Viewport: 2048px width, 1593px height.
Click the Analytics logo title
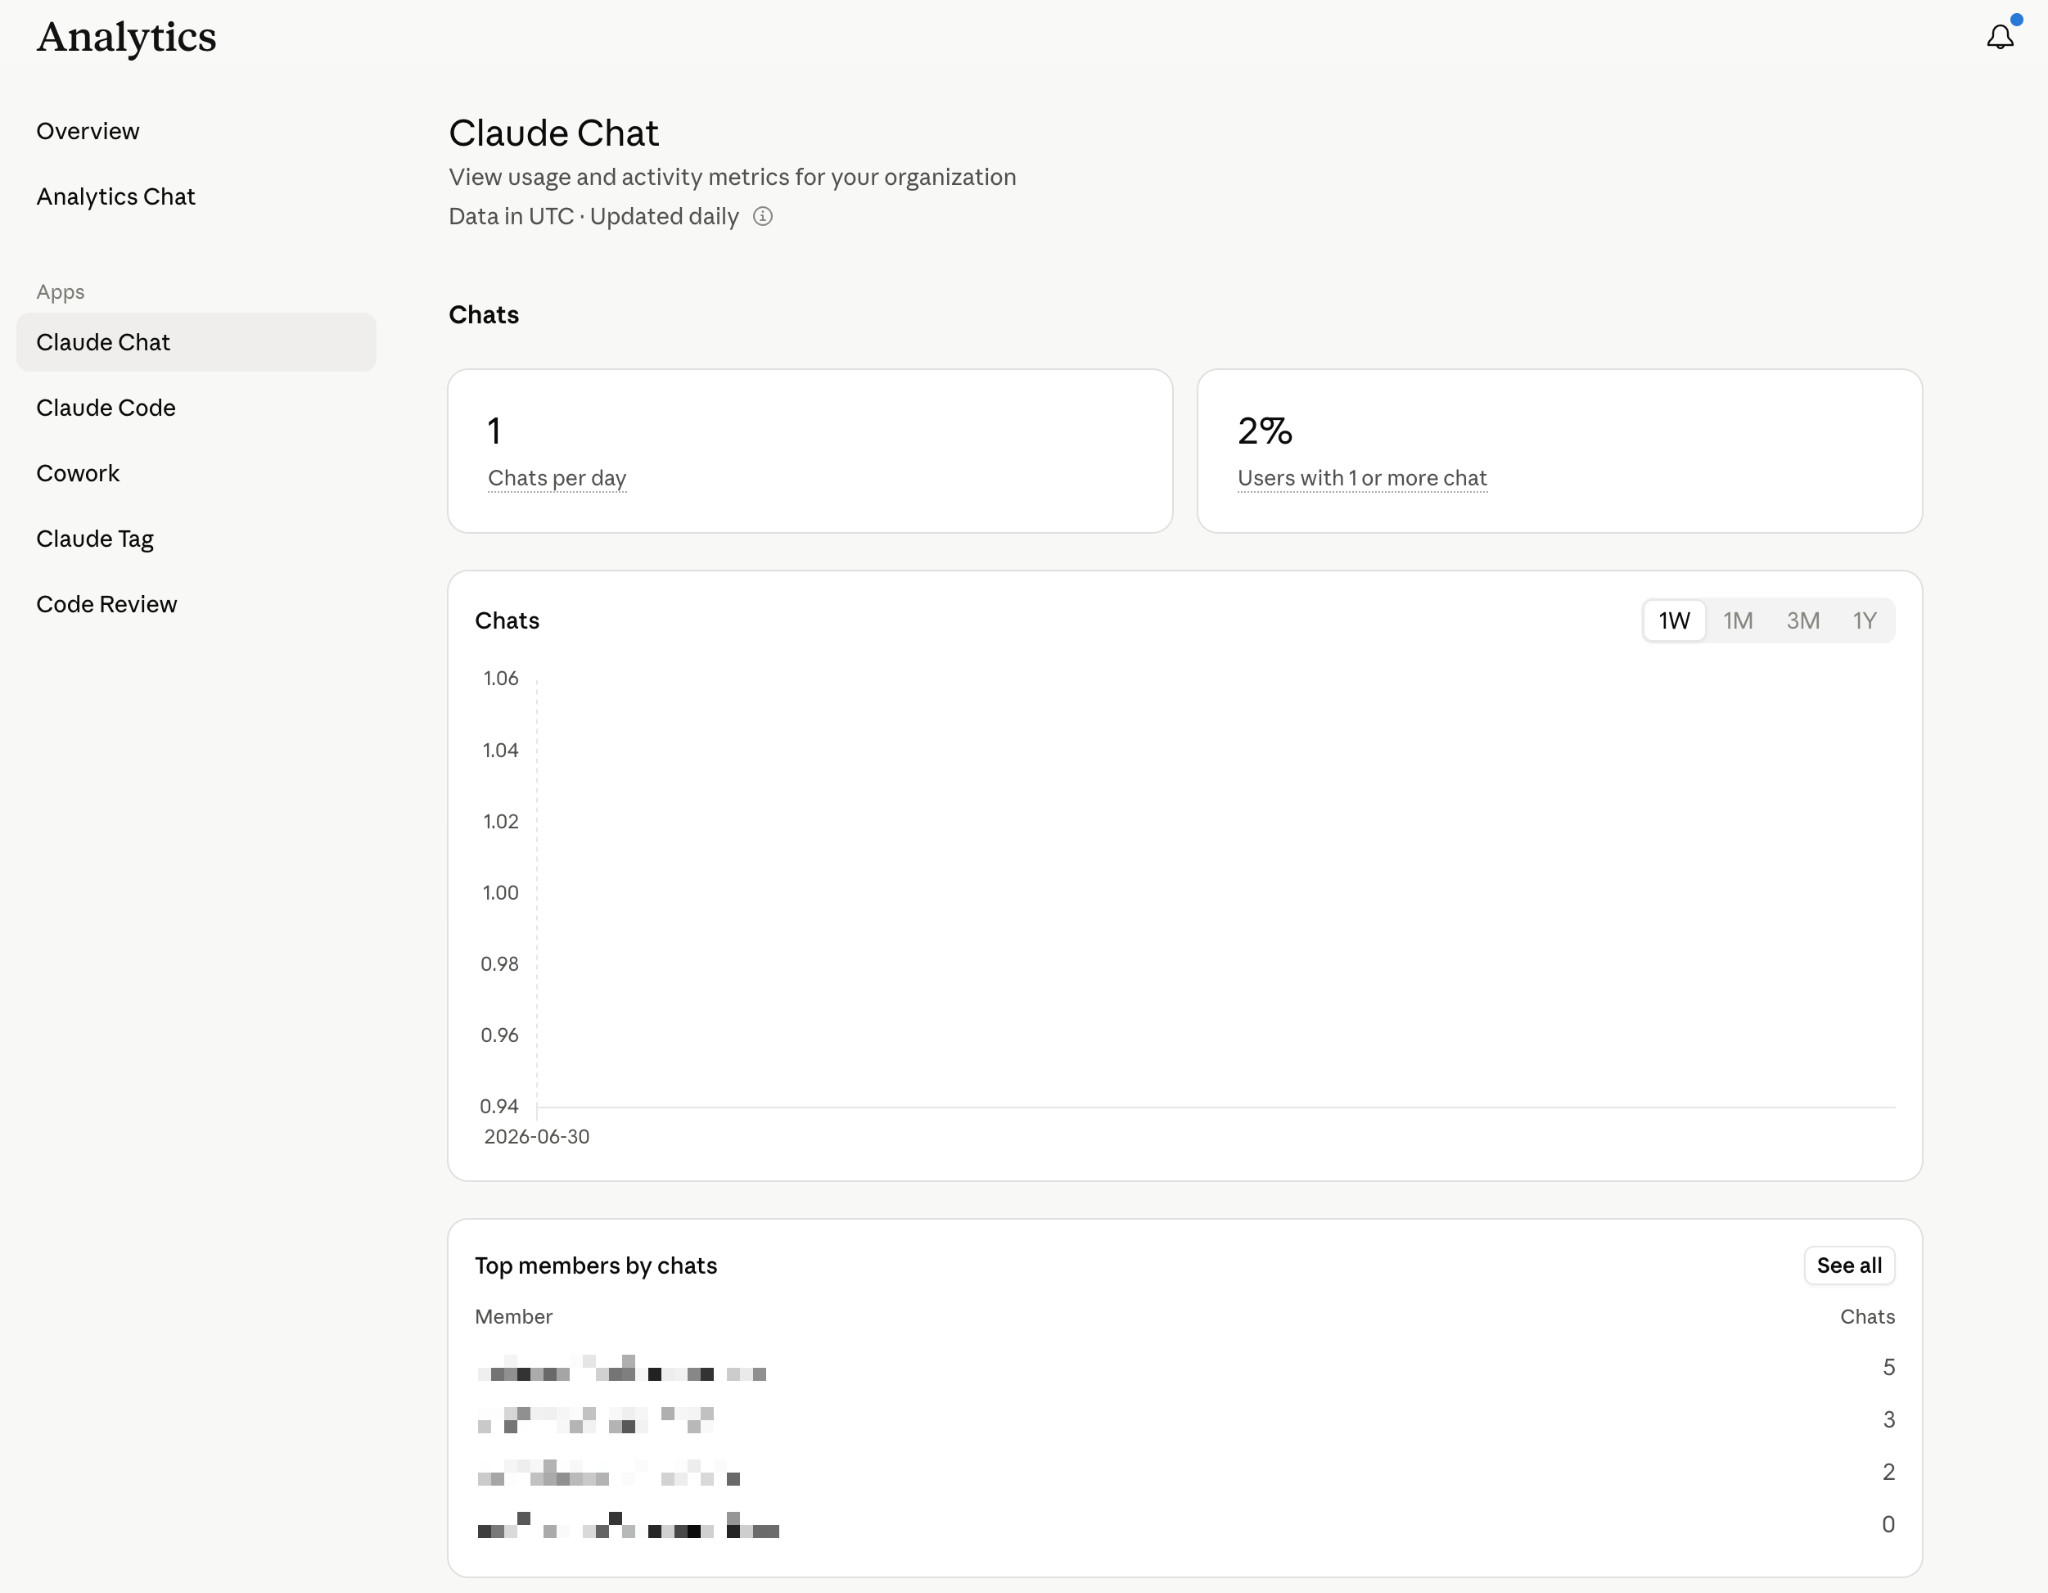(x=126, y=37)
